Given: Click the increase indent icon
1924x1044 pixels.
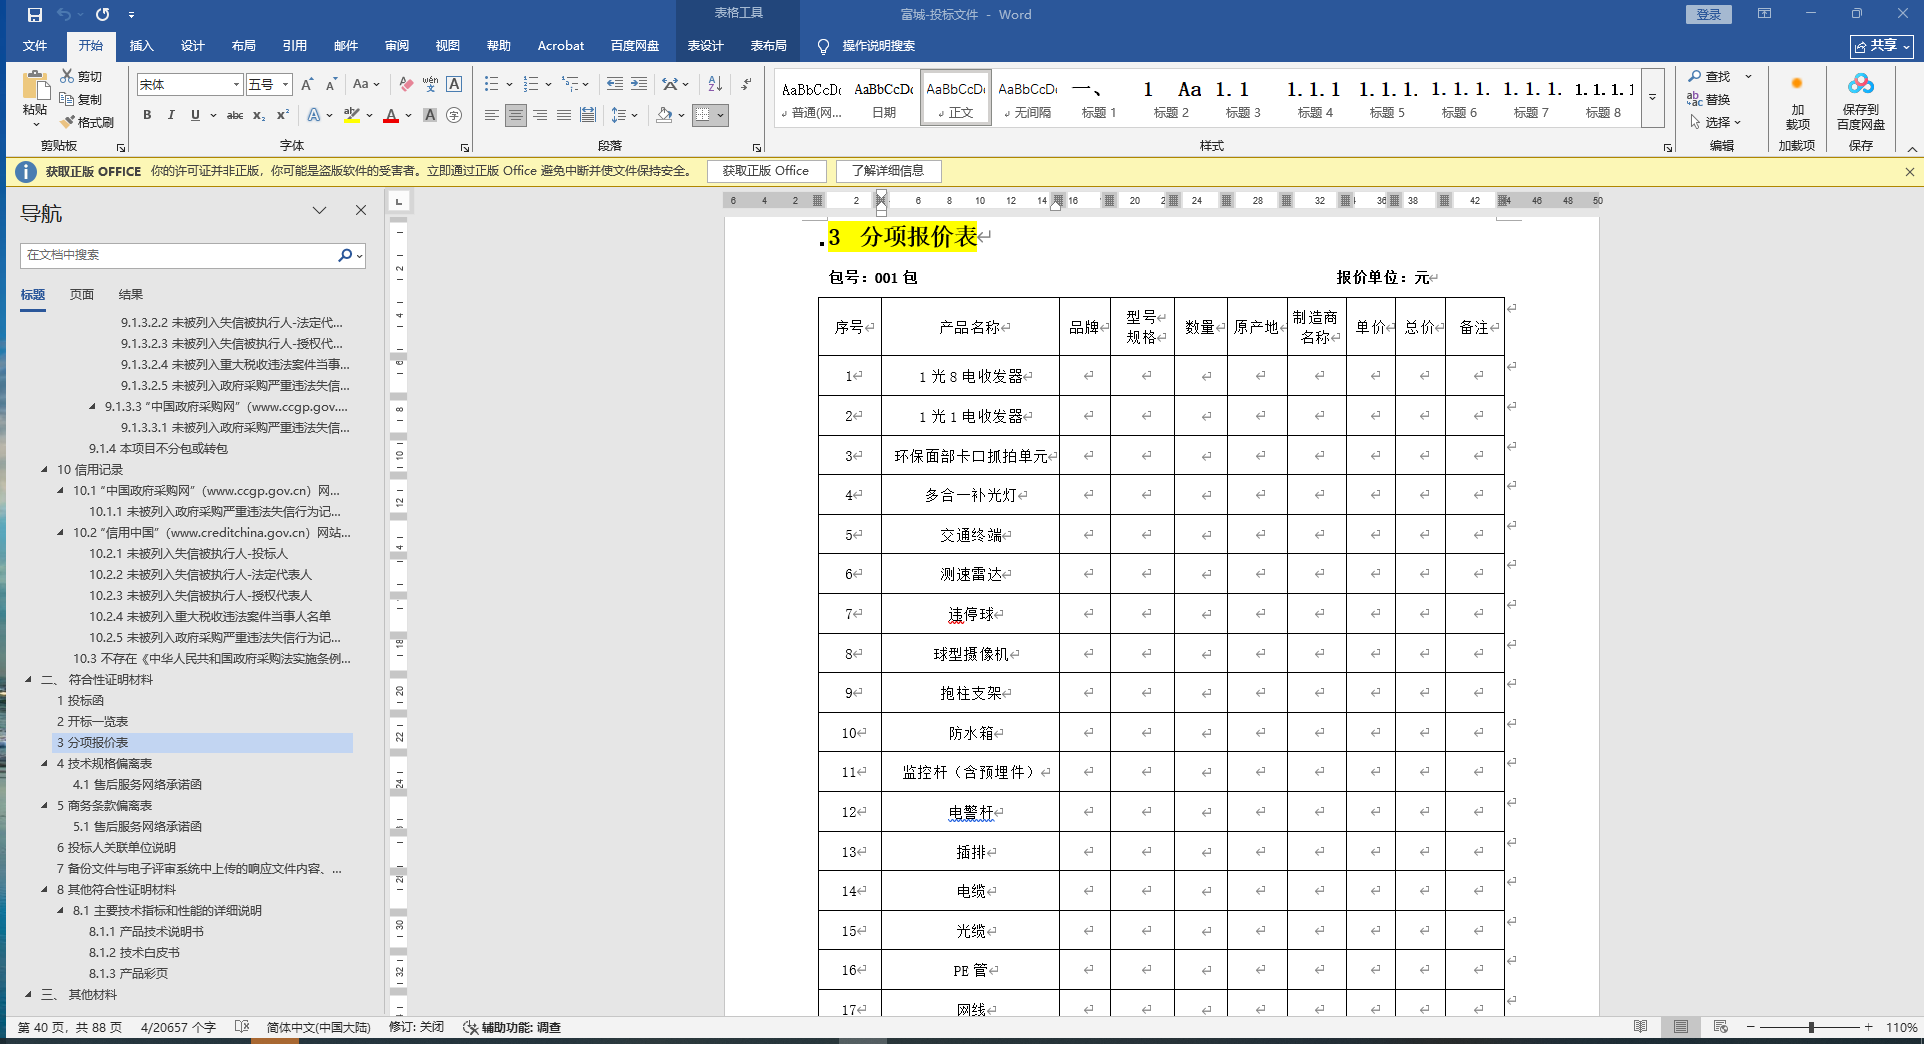Looking at the screenshot, I should (639, 84).
